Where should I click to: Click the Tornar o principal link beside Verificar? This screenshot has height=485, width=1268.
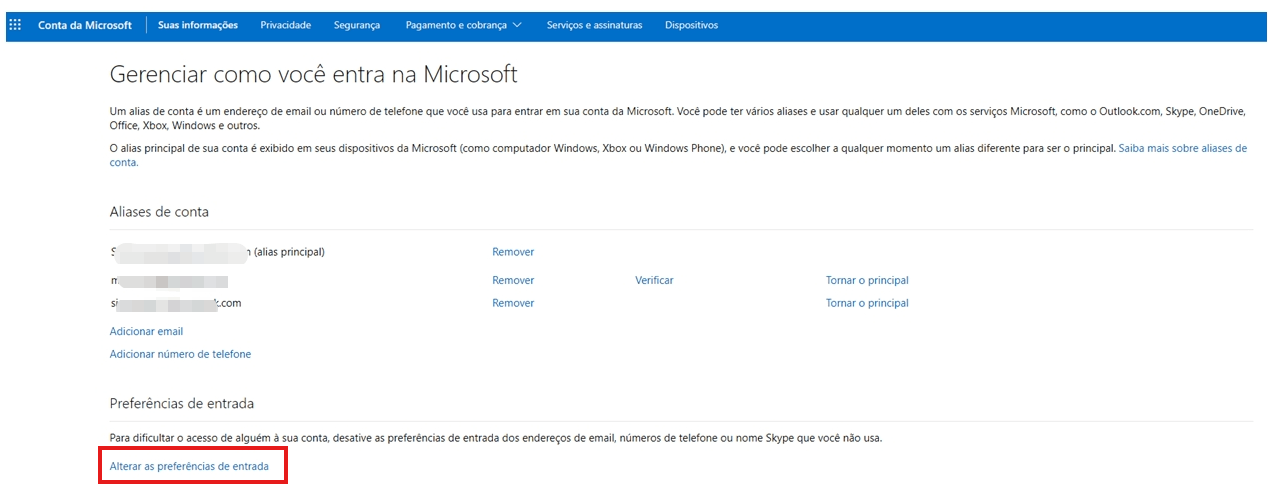pyautogui.click(x=867, y=281)
